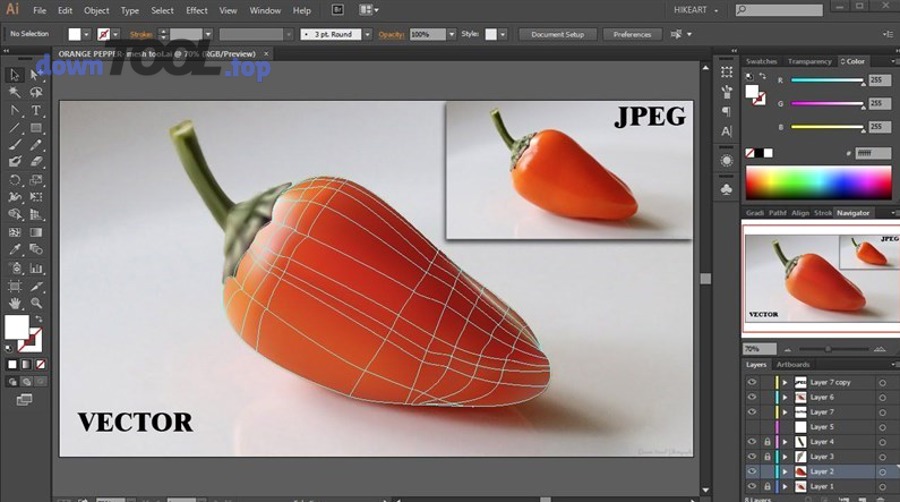
Task: Select the Line Segment tool
Action: coord(14,128)
